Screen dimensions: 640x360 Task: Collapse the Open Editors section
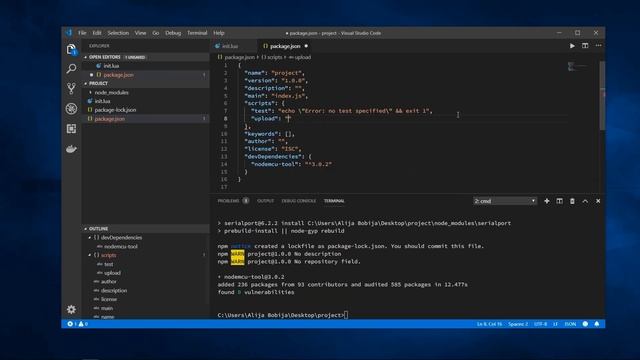pyautogui.click(x=86, y=57)
